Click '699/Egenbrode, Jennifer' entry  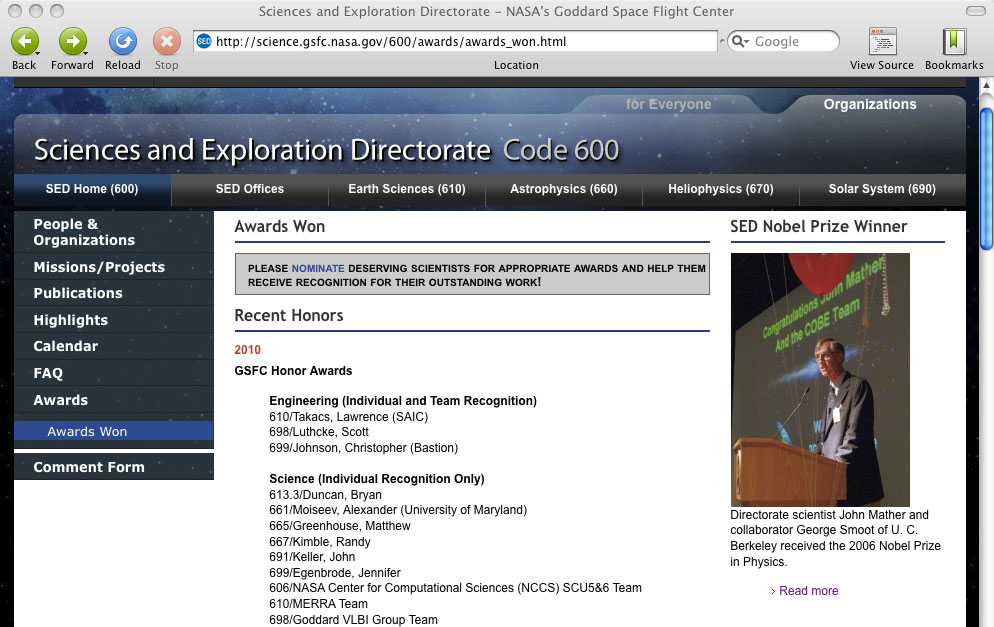tap(335, 572)
